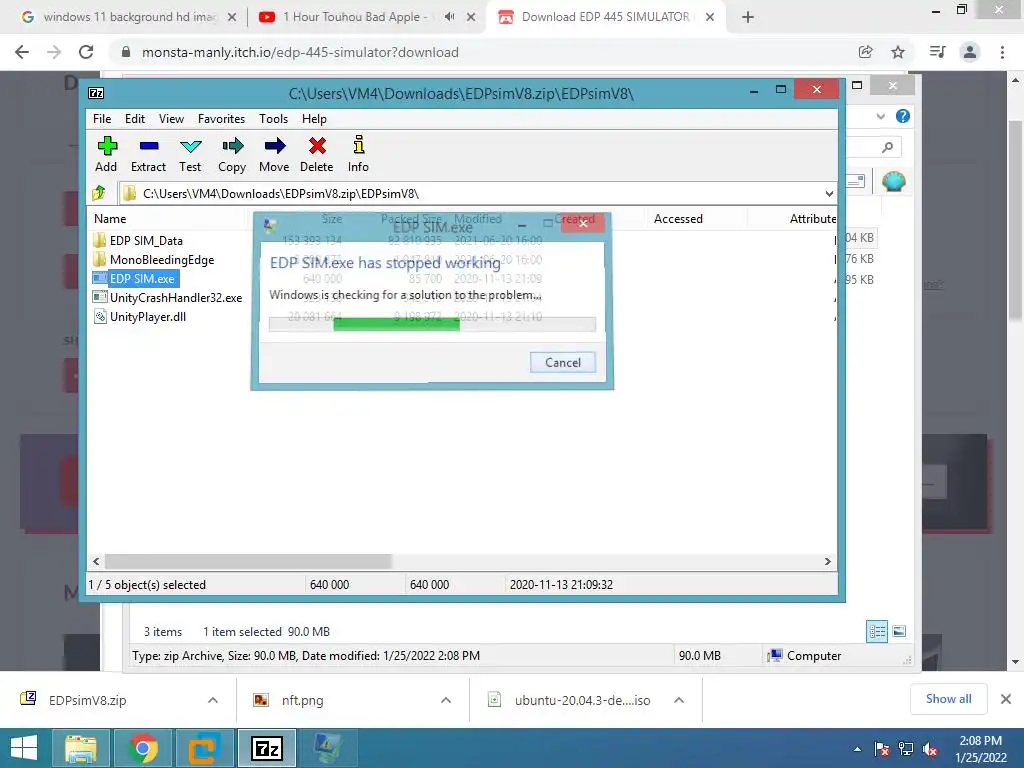Open ubuntu iso download options chevron

(679, 700)
